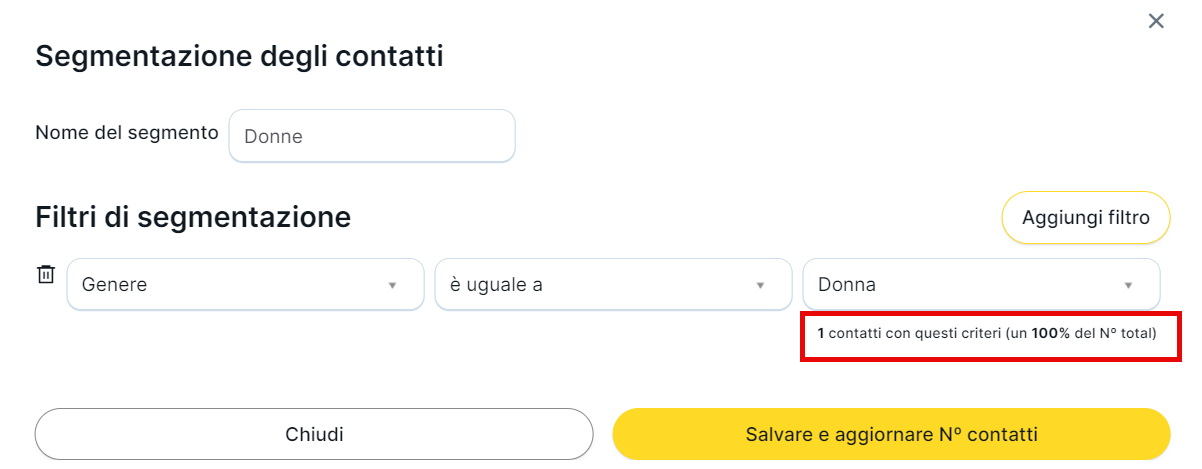Click the 'Nome del segmento' label
The width and height of the screenshot is (1202, 469).
pos(127,133)
